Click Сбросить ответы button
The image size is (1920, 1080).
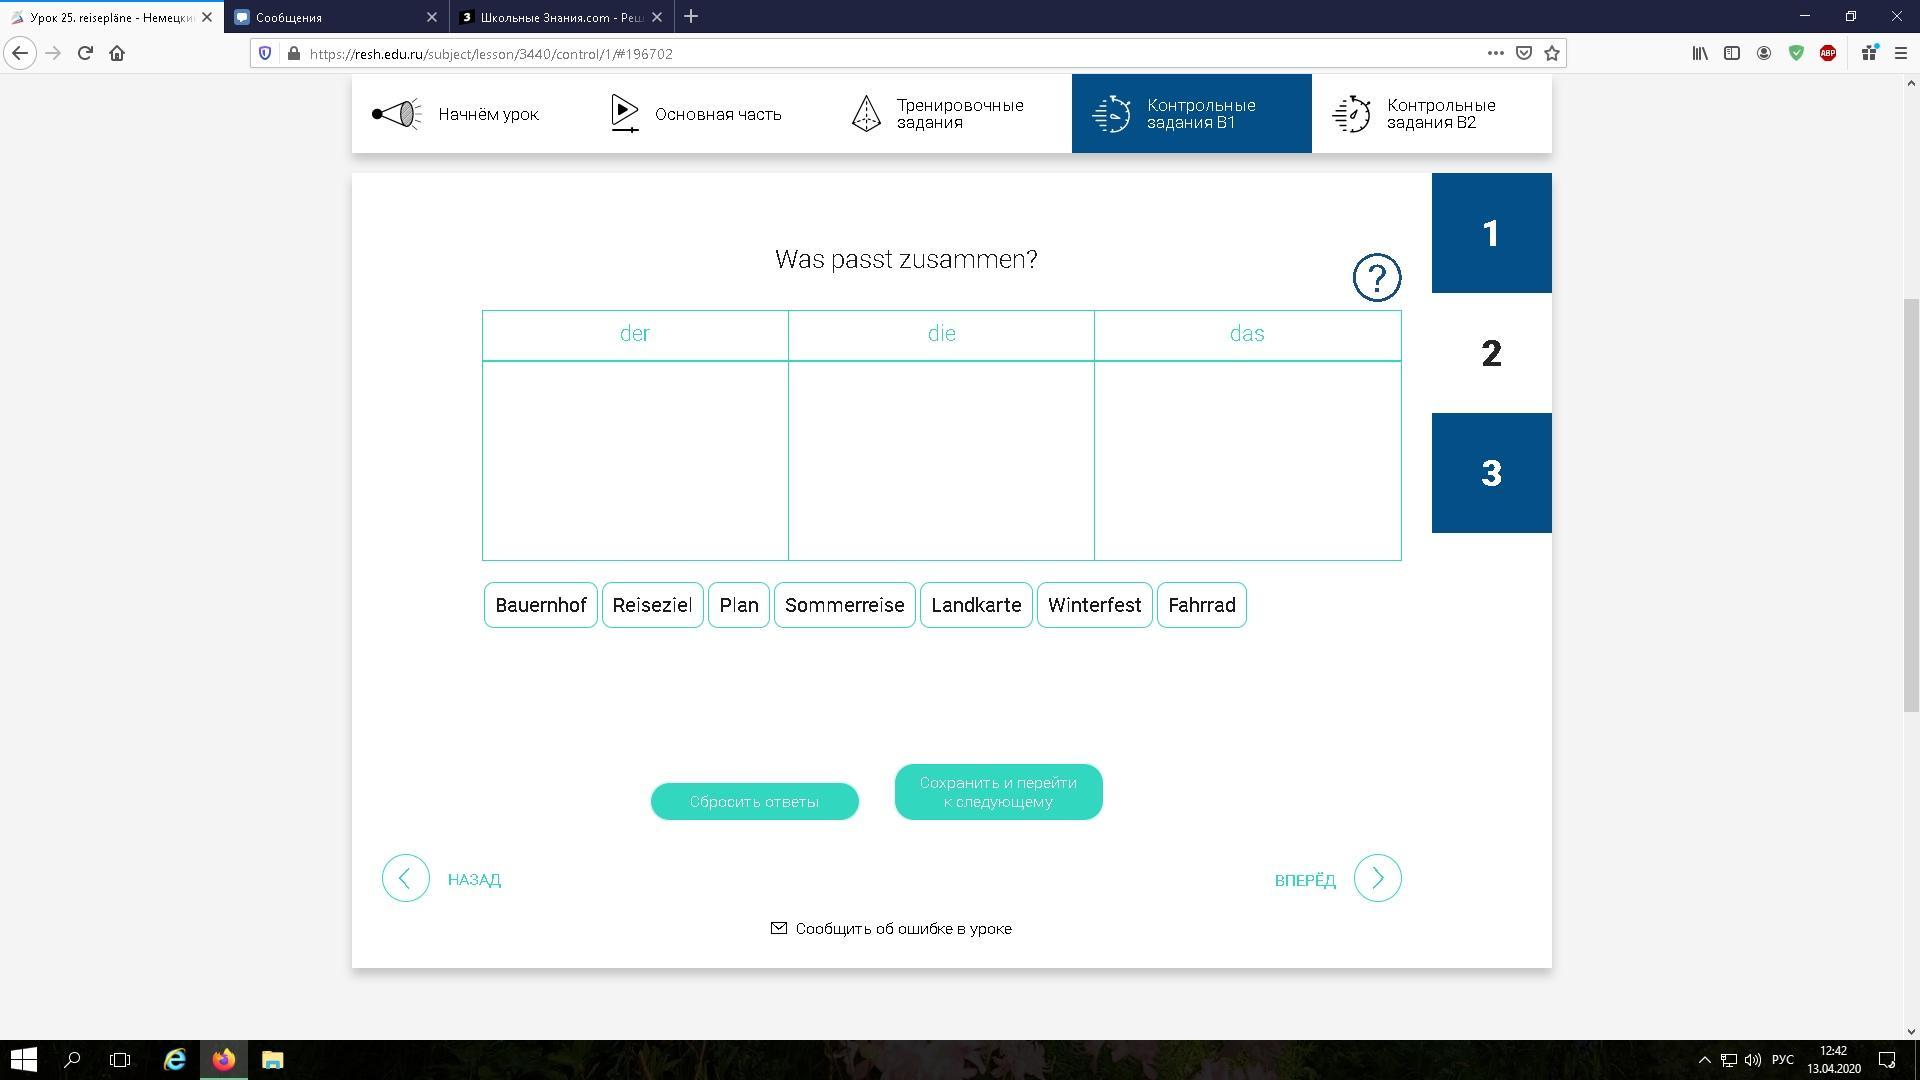(x=754, y=801)
